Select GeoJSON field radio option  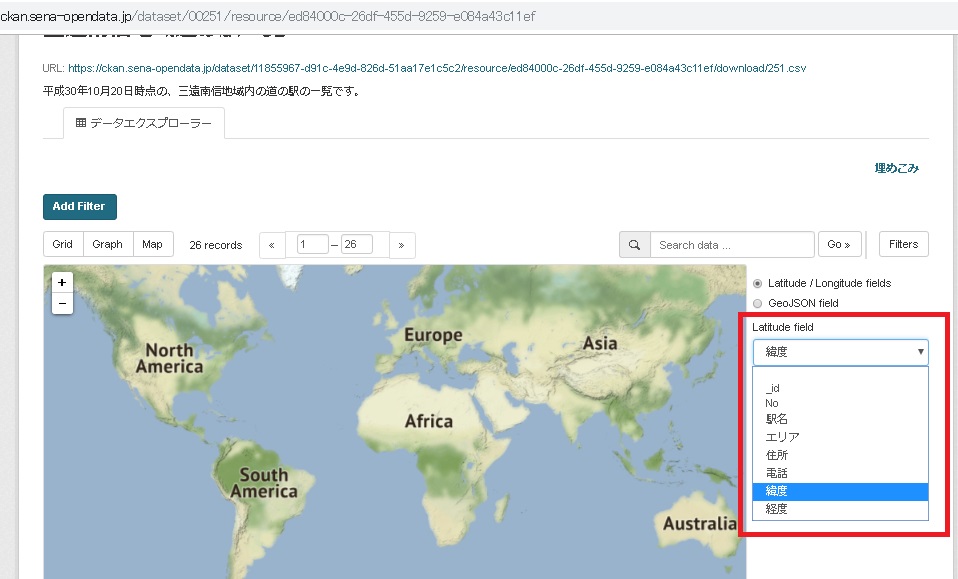758,303
